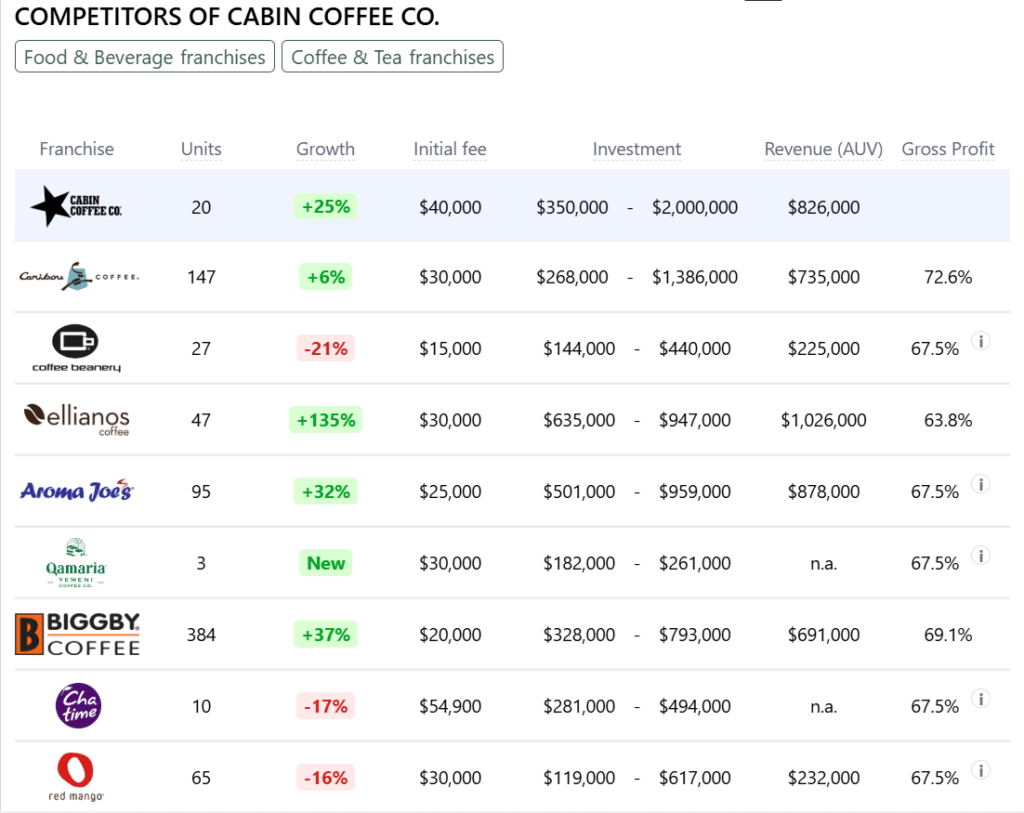Open the Aroma Joe's logo

(76, 491)
